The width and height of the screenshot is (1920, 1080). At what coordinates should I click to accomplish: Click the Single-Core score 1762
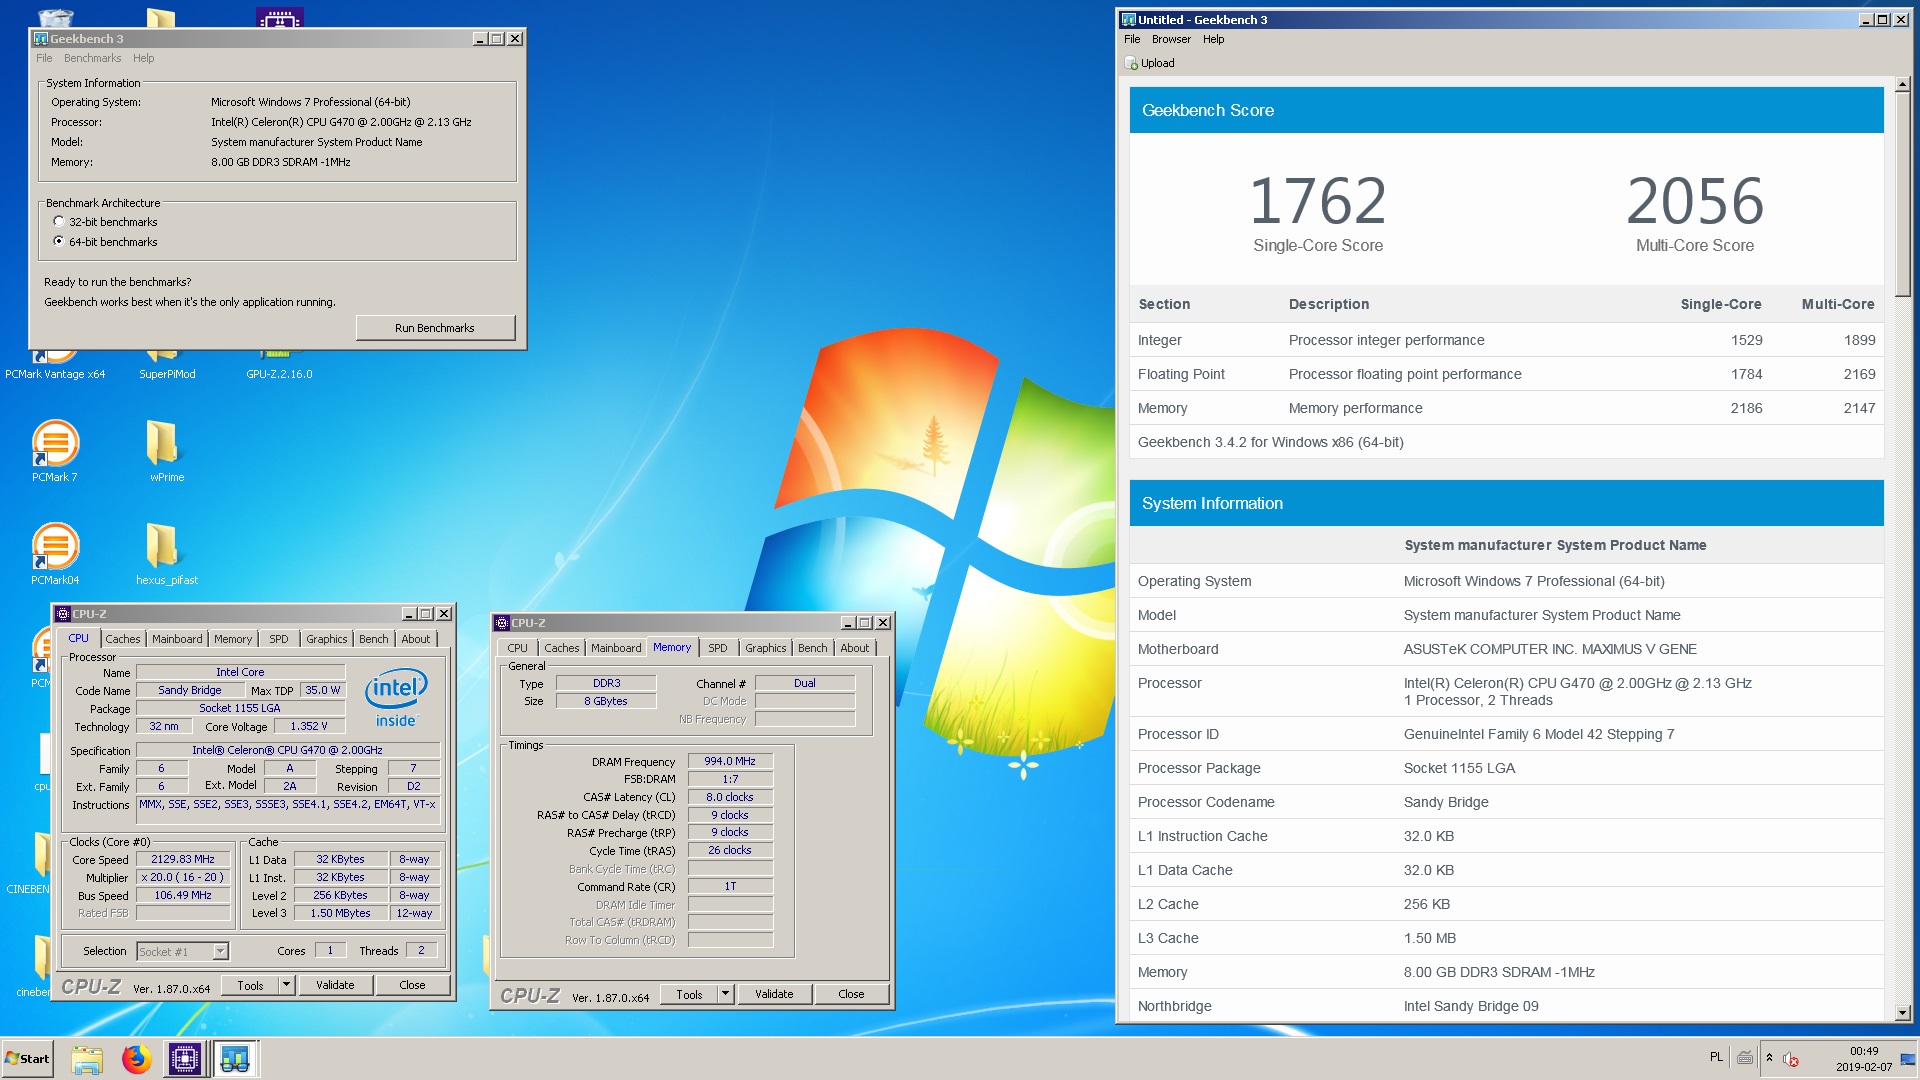1317,201
